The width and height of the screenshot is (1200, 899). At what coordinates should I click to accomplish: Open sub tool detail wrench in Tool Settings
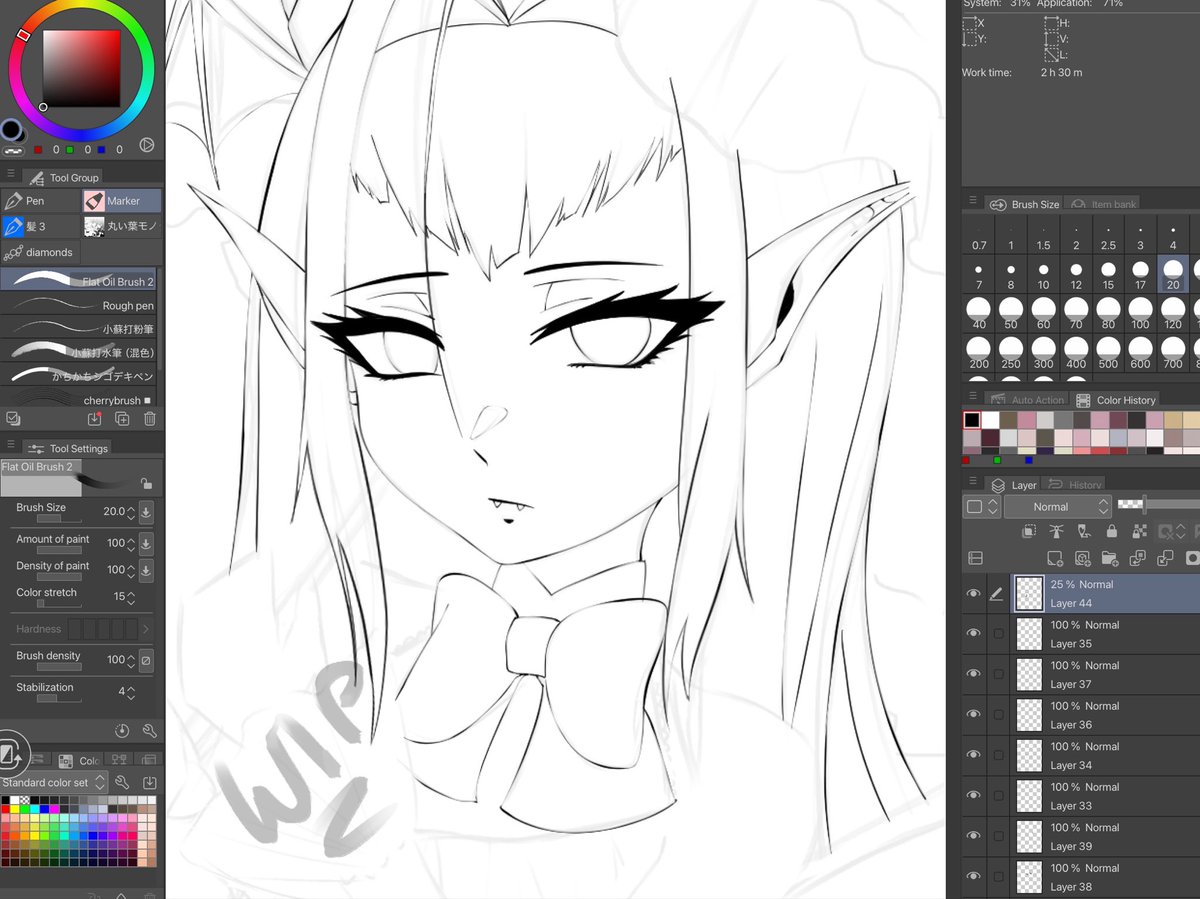click(x=149, y=731)
